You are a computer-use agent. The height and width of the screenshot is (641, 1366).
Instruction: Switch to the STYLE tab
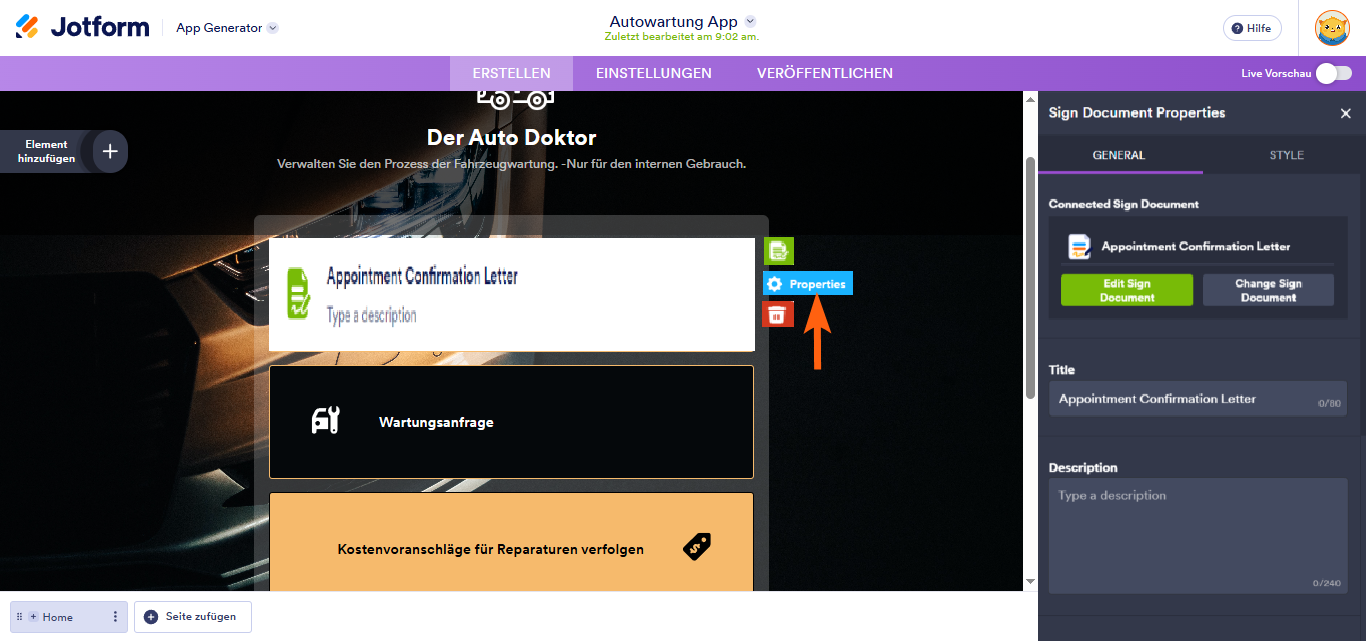(1286, 155)
